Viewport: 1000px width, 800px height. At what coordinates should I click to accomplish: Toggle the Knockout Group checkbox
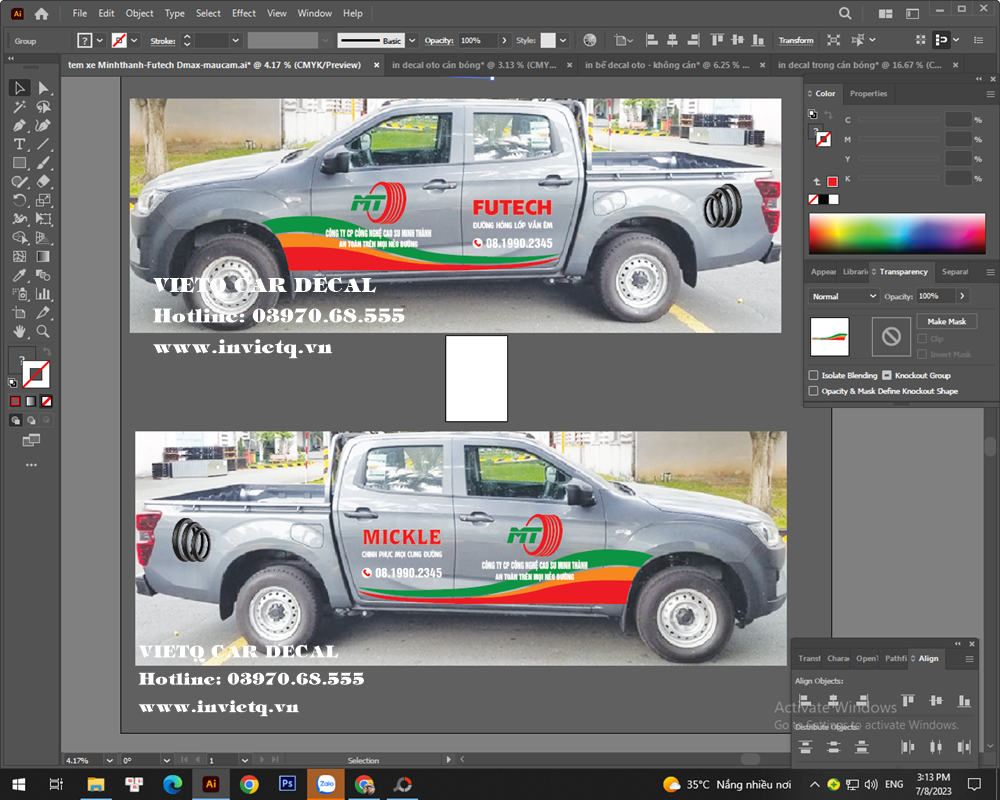[x=886, y=375]
